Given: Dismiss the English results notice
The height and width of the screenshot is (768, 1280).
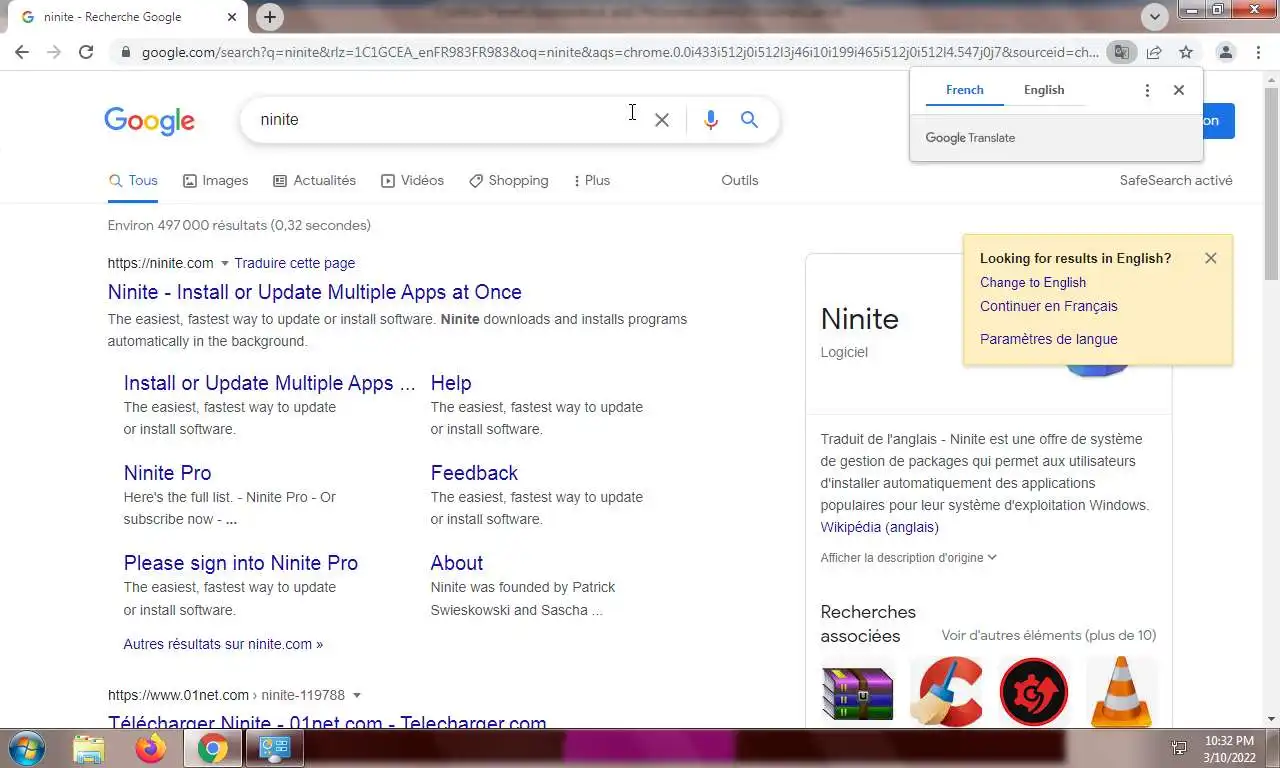Looking at the screenshot, I should (1211, 258).
